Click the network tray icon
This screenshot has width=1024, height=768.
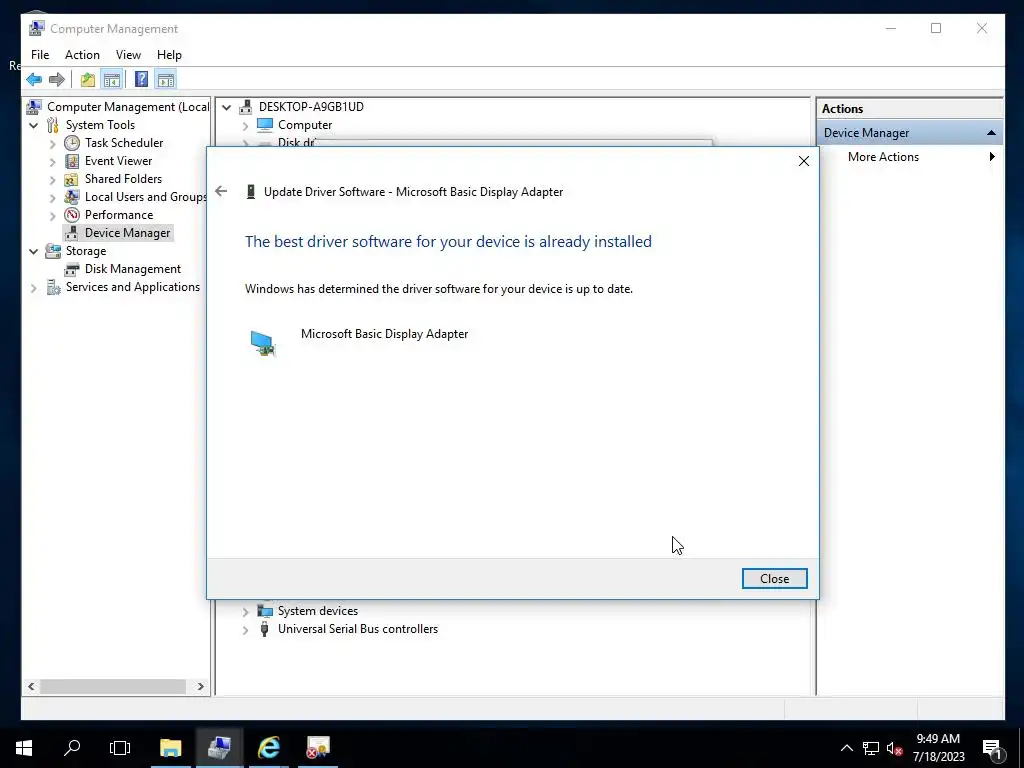tap(871, 748)
